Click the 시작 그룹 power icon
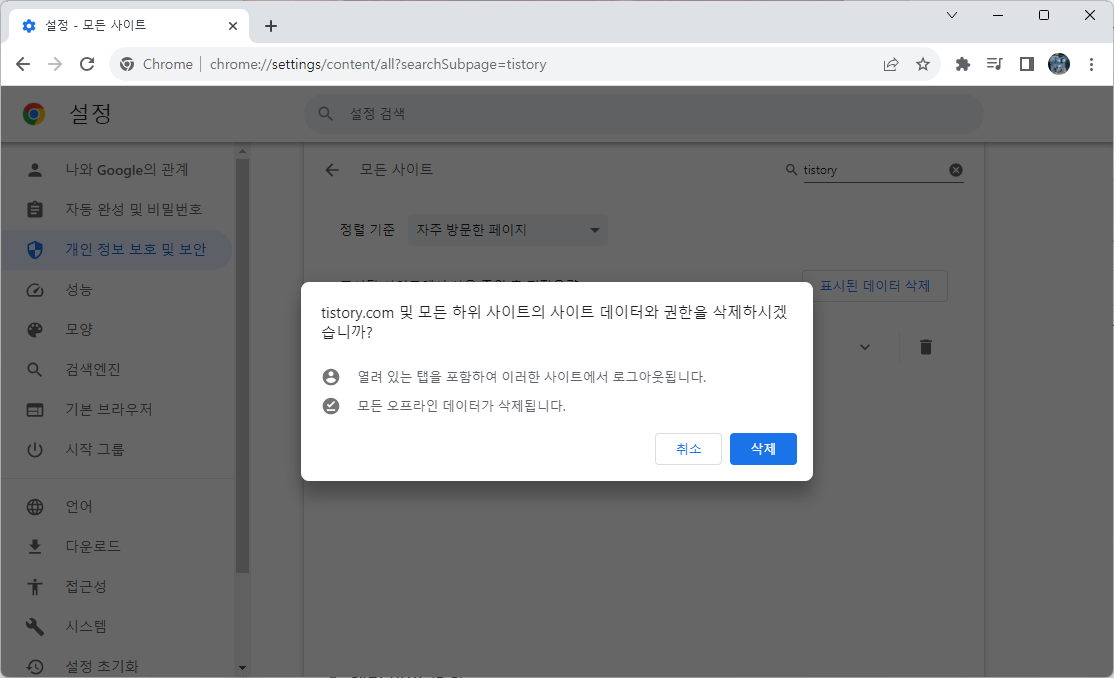The height and width of the screenshot is (678, 1114). (35, 450)
